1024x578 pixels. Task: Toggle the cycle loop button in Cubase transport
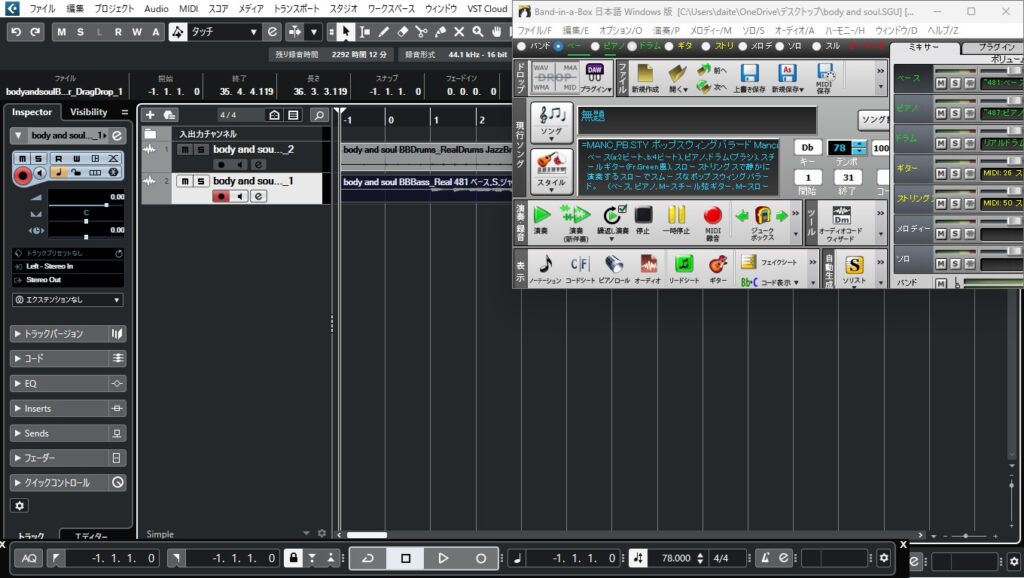(368, 558)
